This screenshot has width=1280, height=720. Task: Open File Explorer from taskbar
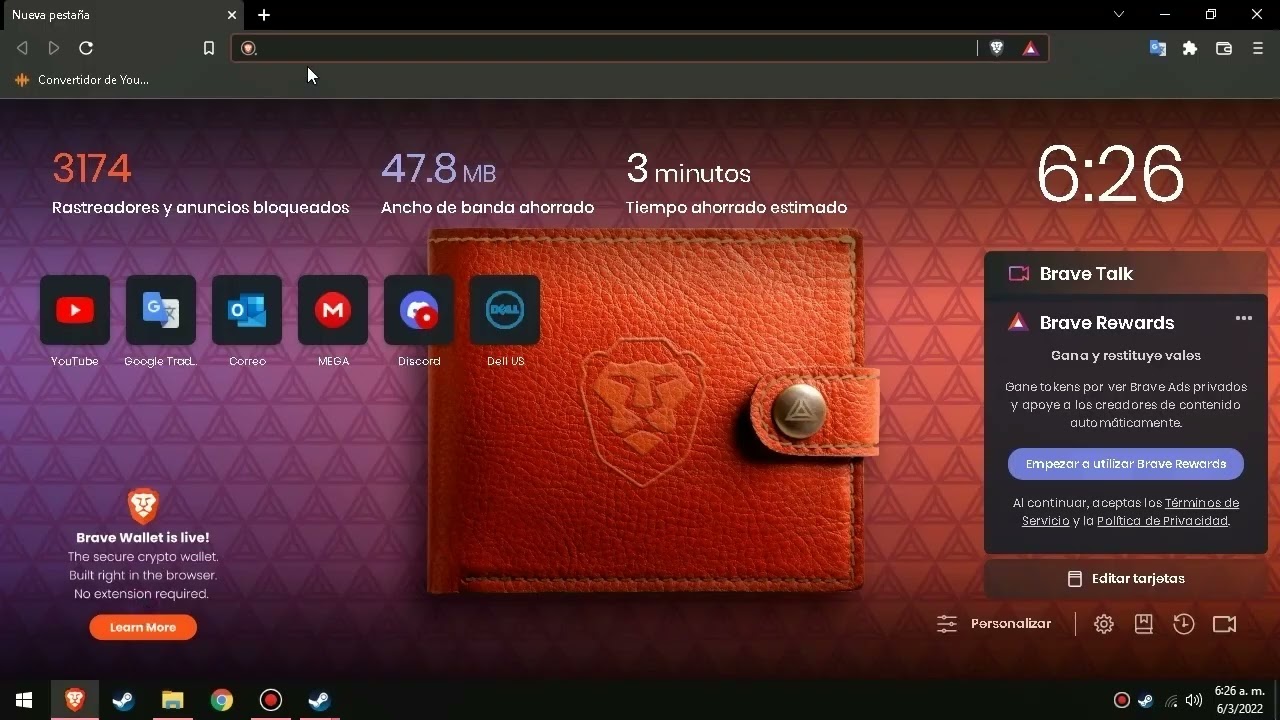click(173, 700)
